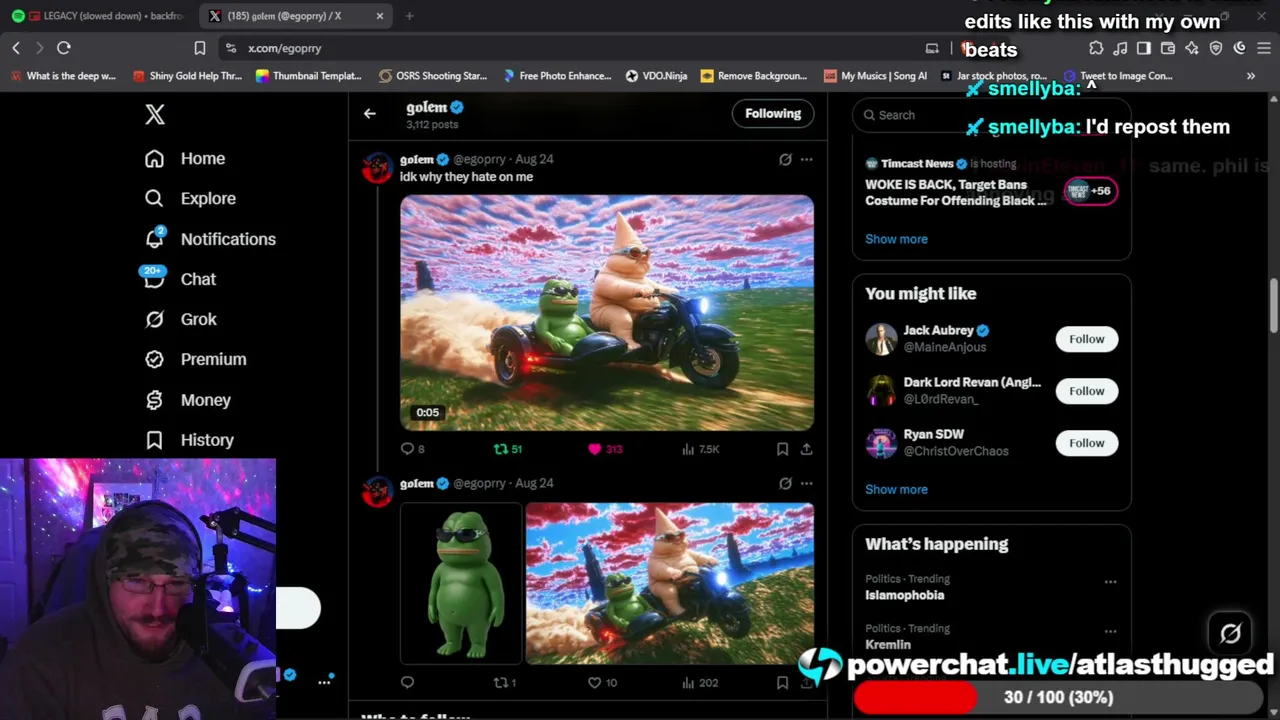This screenshot has width=1280, height=720.
Task: Like the post with 10 likes
Action: coord(602,683)
